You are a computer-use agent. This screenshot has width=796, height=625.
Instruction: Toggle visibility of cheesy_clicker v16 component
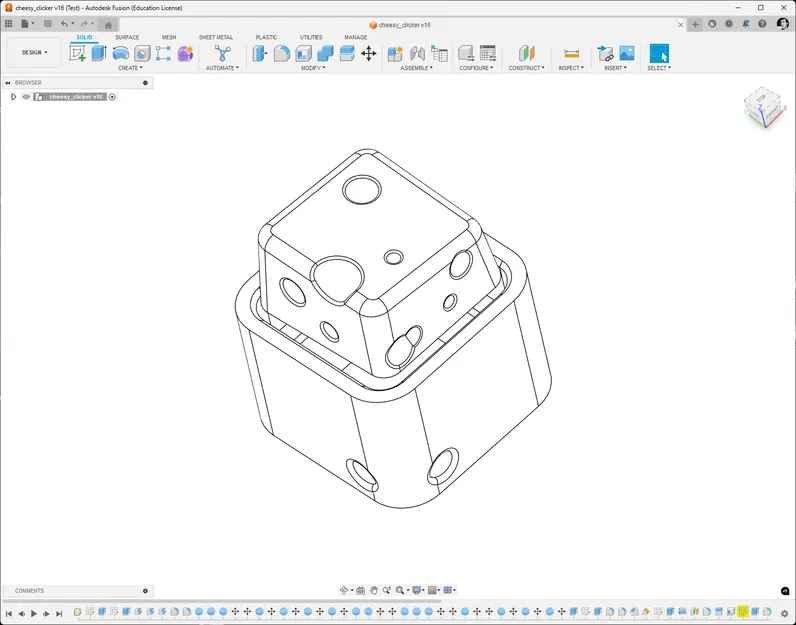tap(26, 96)
